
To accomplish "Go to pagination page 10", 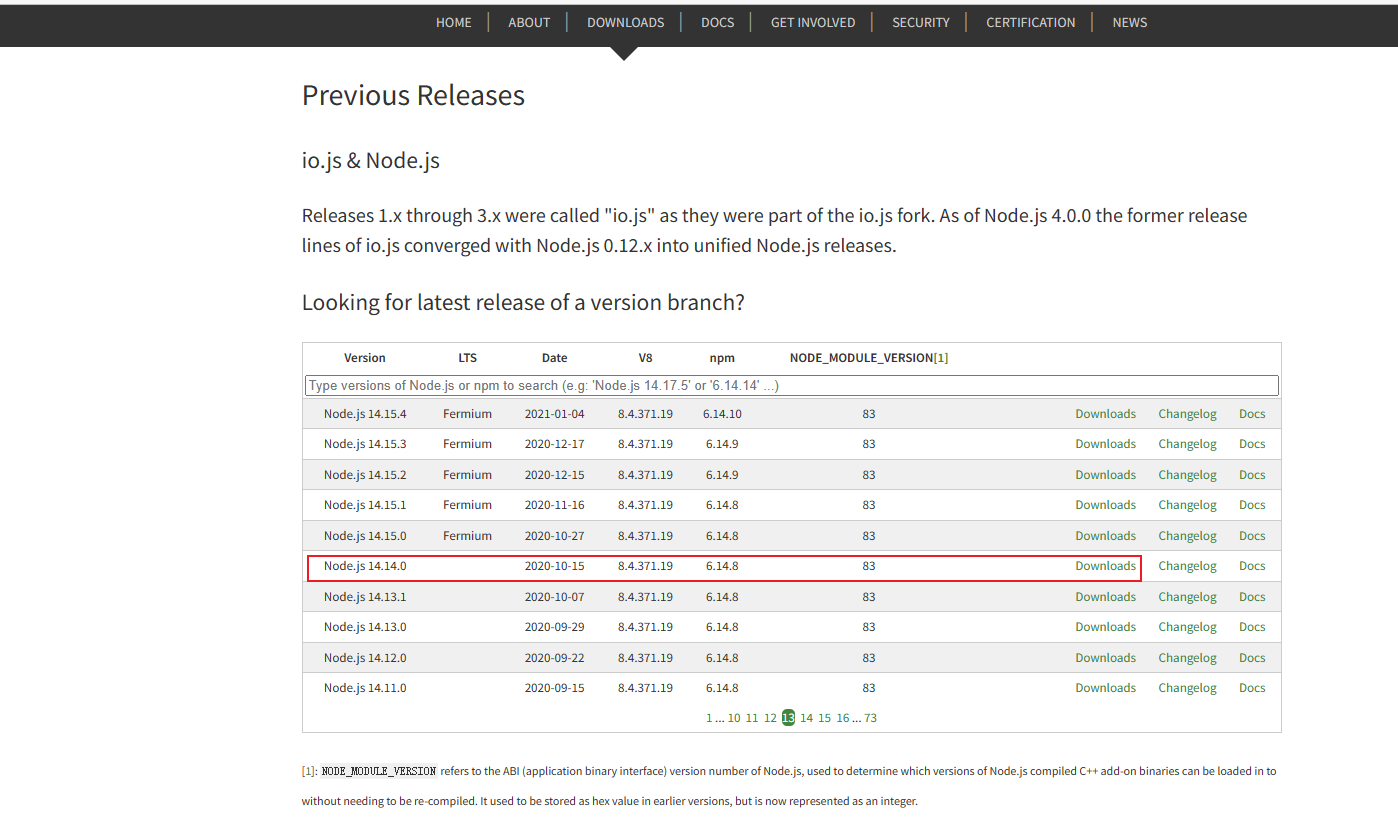I will 734,718.
